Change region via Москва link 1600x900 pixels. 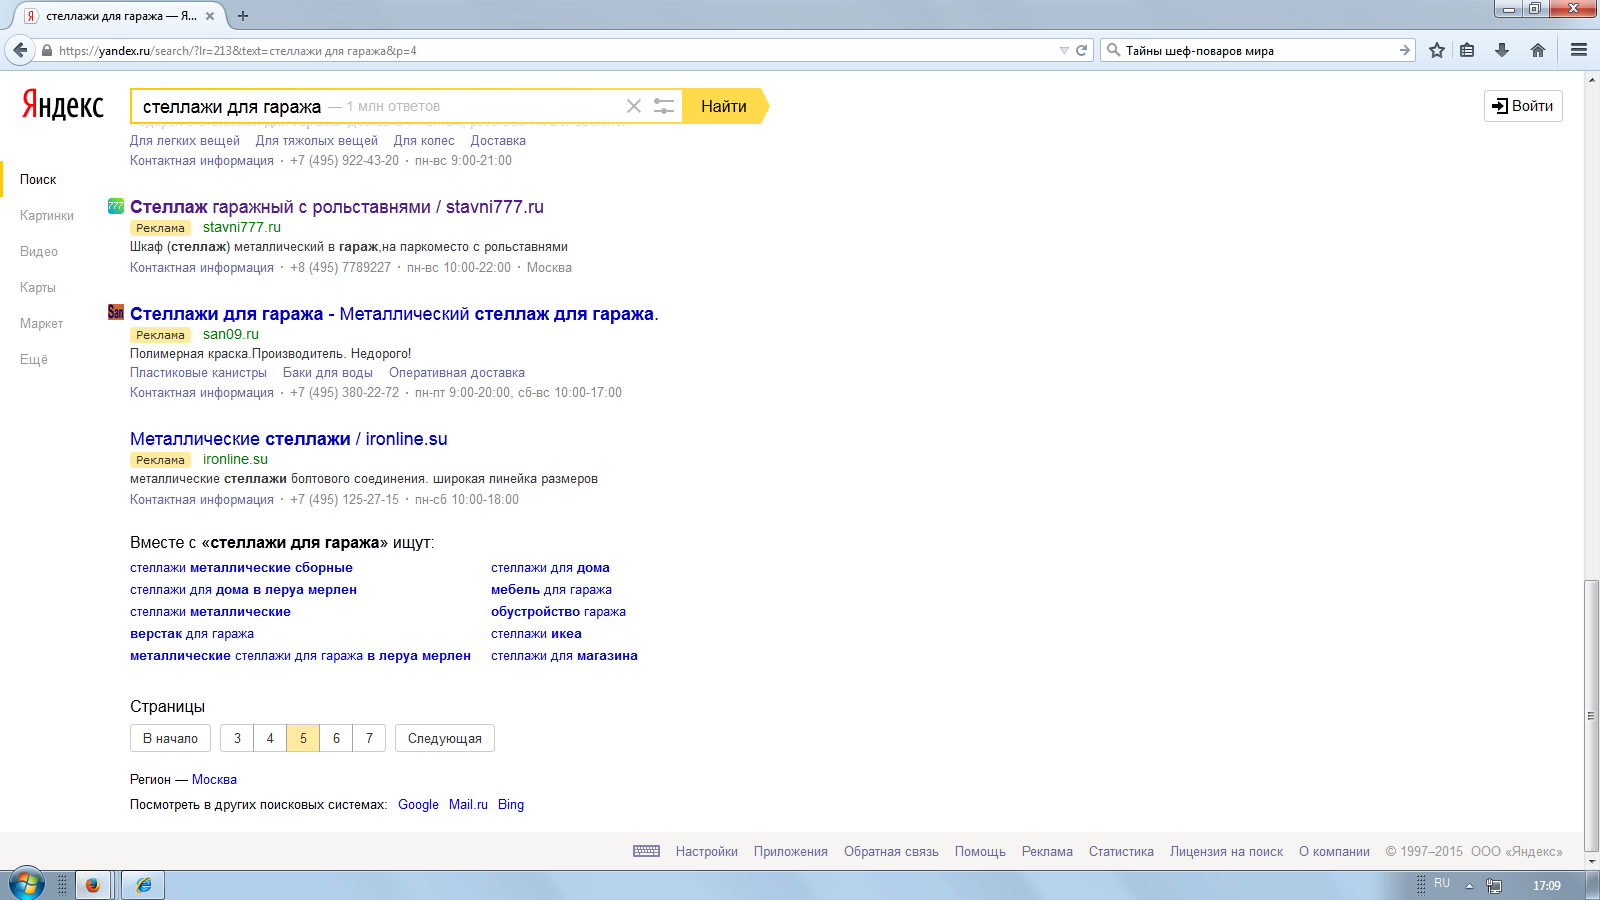(x=214, y=780)
